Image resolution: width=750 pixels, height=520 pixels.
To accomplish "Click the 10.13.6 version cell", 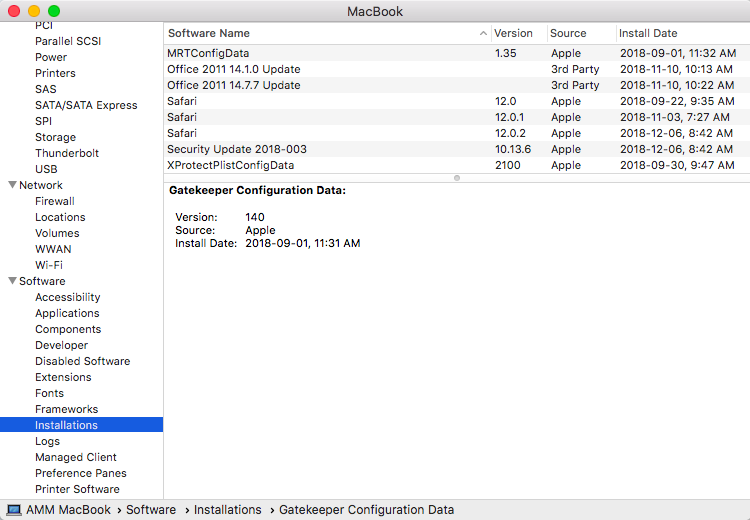I will [513, 149].
